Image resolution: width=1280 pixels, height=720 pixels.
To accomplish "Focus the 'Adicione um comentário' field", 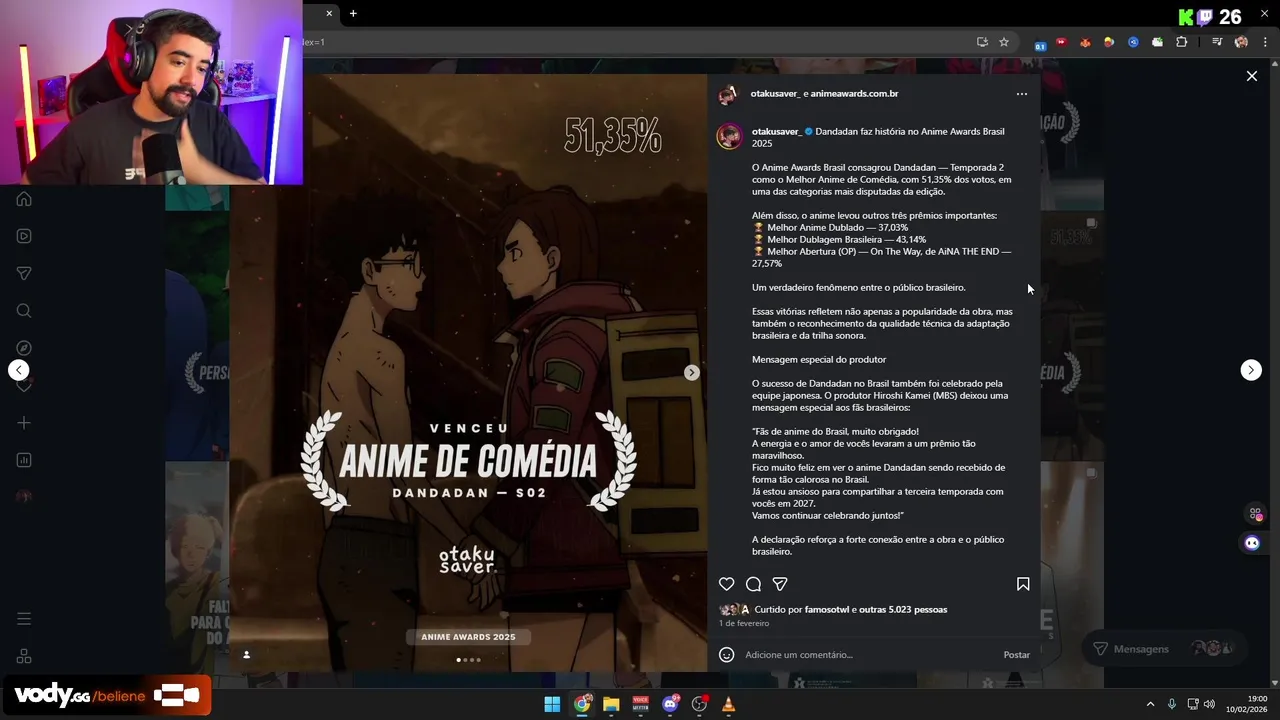I will click(870, 655).
